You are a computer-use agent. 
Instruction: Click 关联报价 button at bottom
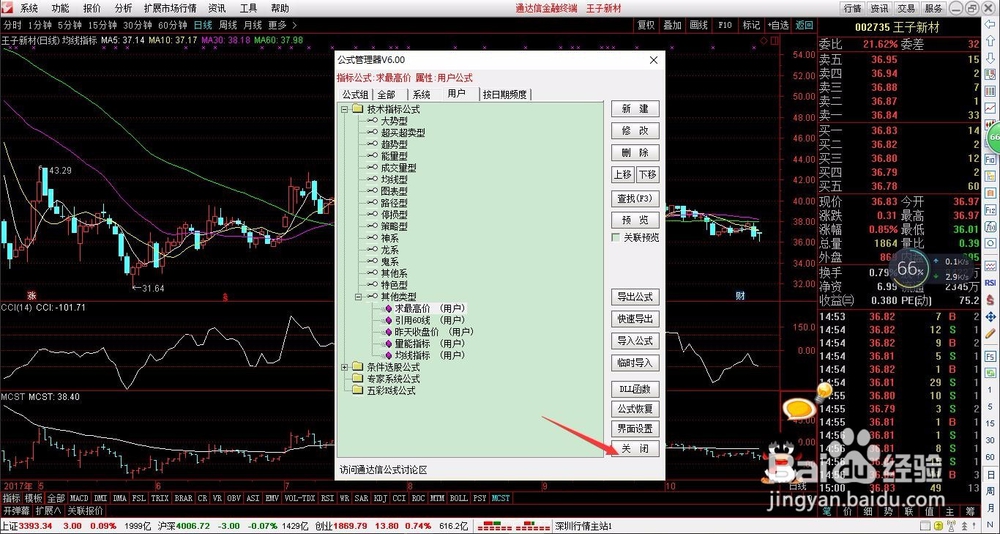pos(85,510)
